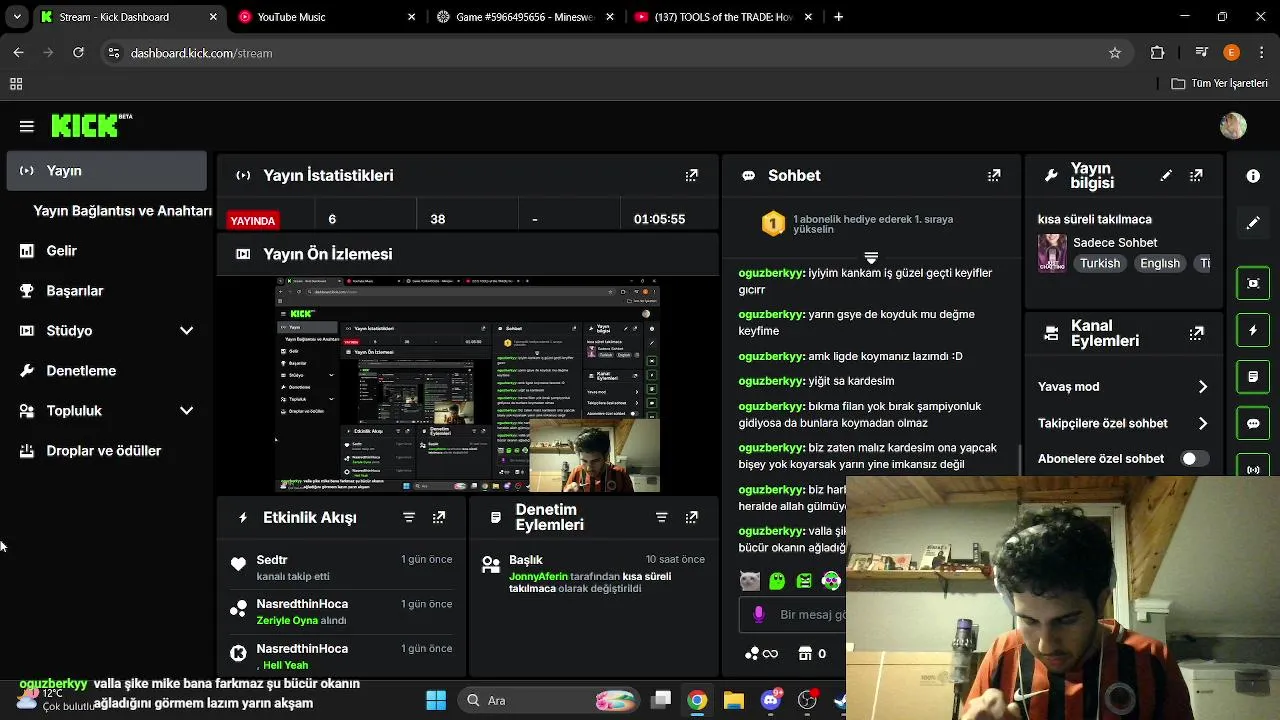Click the stream preview video

point(468,385)
